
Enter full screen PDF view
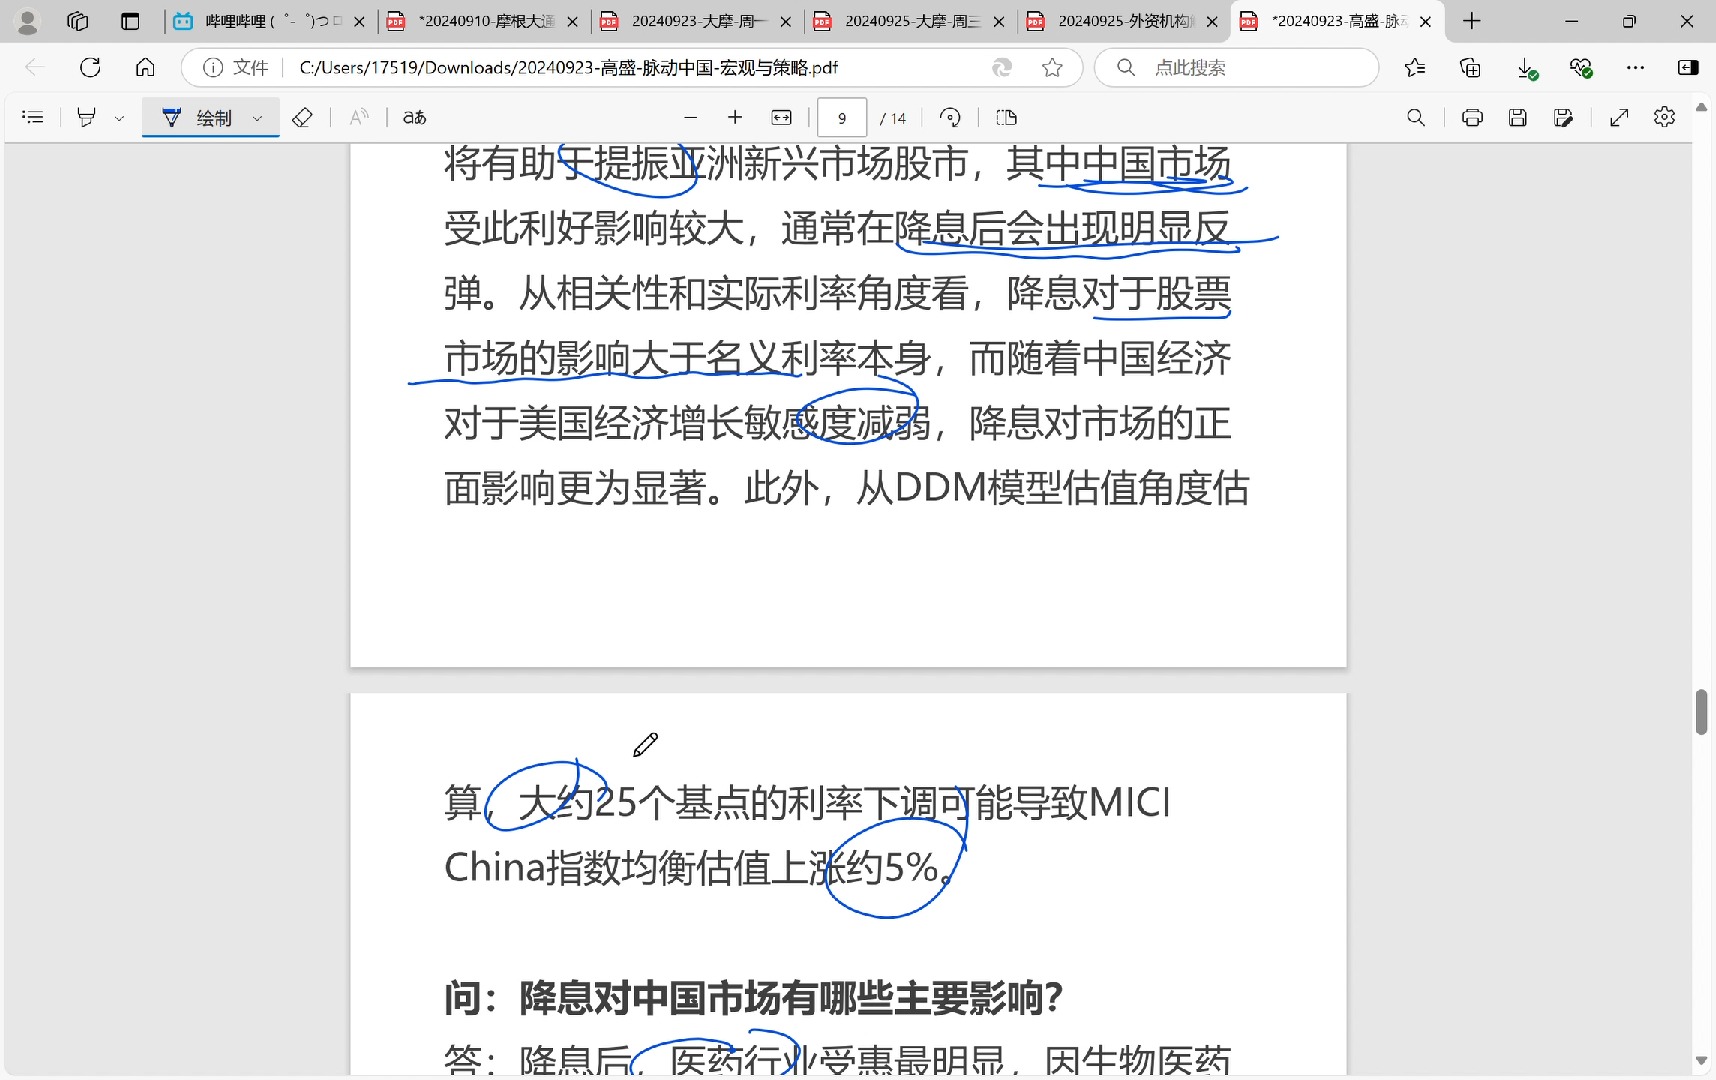[1619, 118]
